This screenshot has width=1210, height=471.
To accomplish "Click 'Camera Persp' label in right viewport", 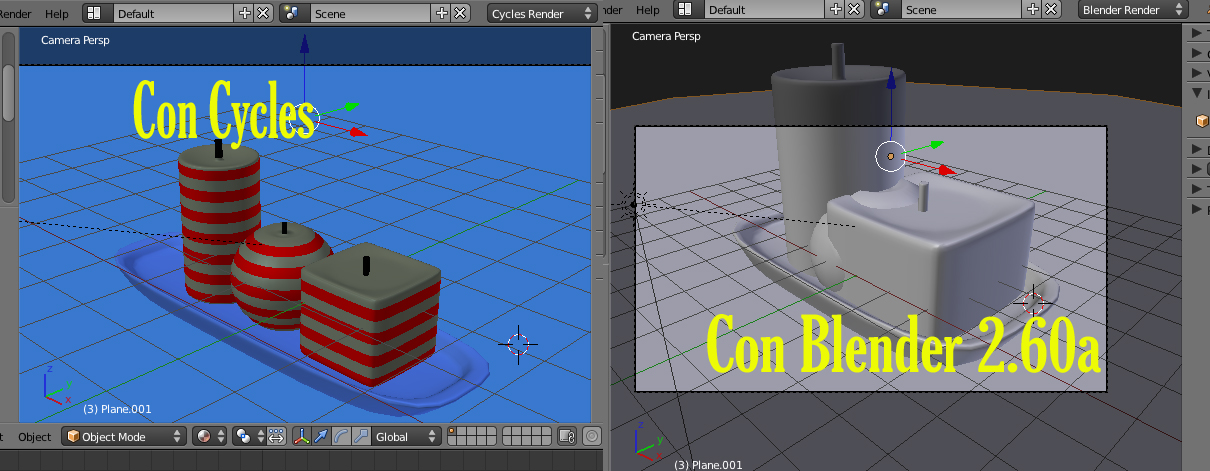I will pos(665,36).
